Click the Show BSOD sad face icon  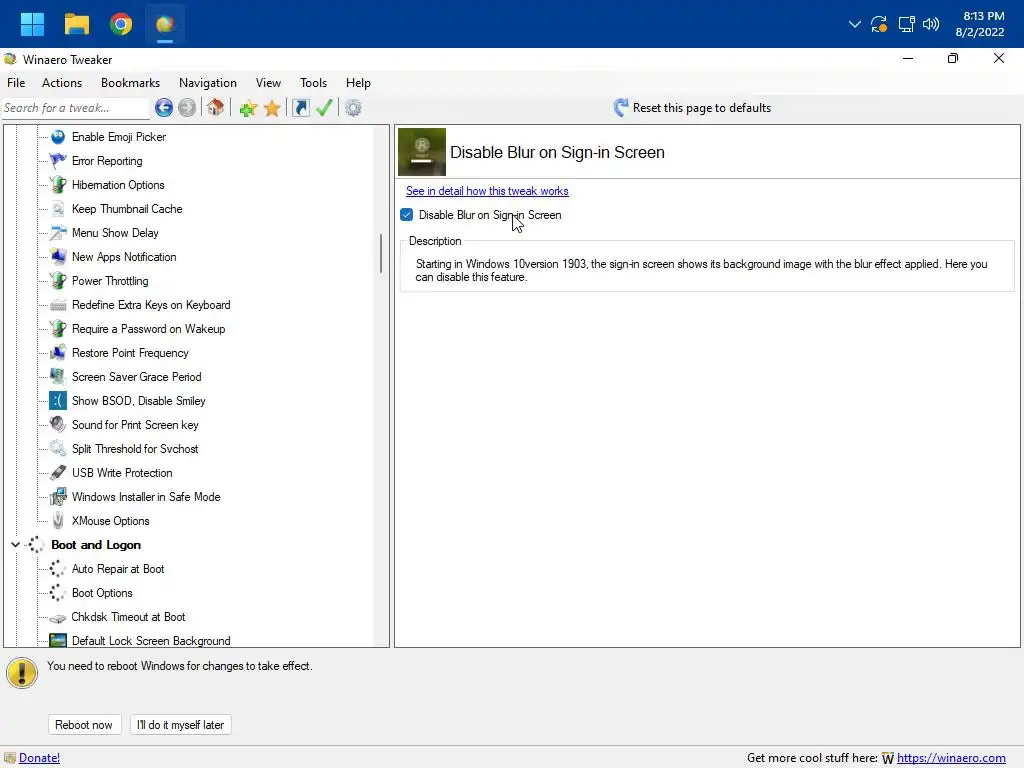point(58,401)
